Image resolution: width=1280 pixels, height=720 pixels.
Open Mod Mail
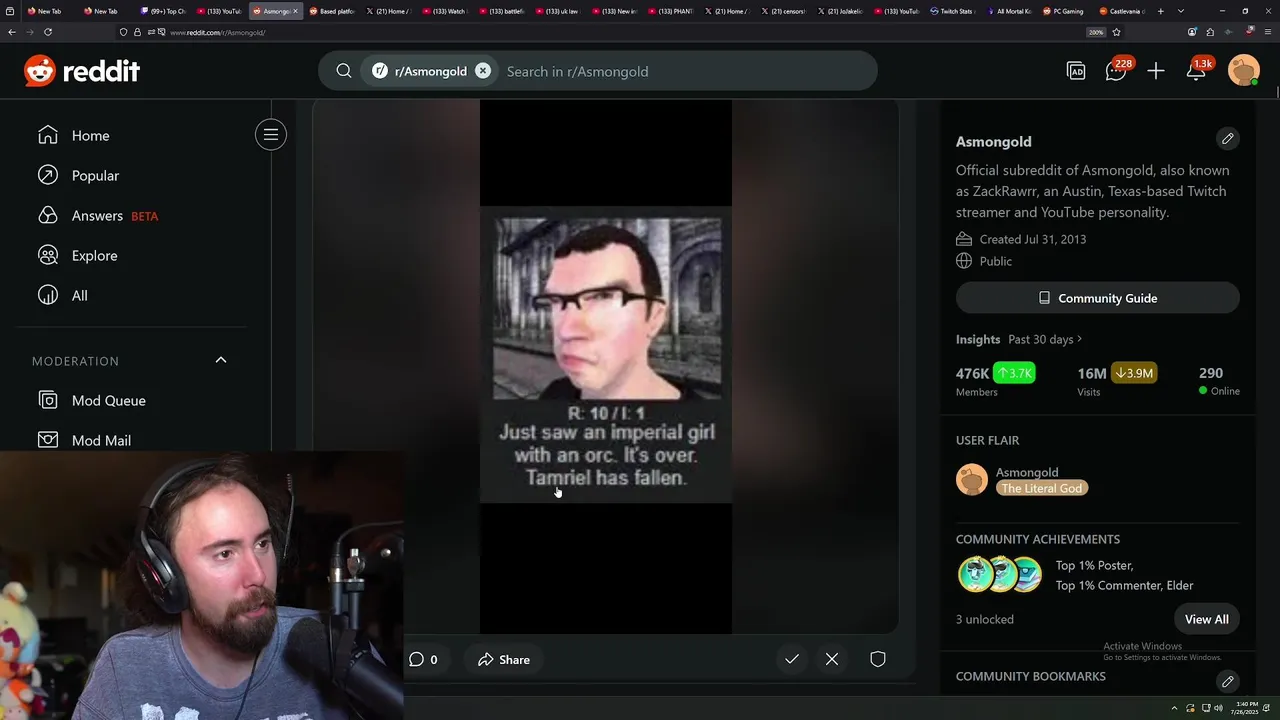tap(101, 440)
